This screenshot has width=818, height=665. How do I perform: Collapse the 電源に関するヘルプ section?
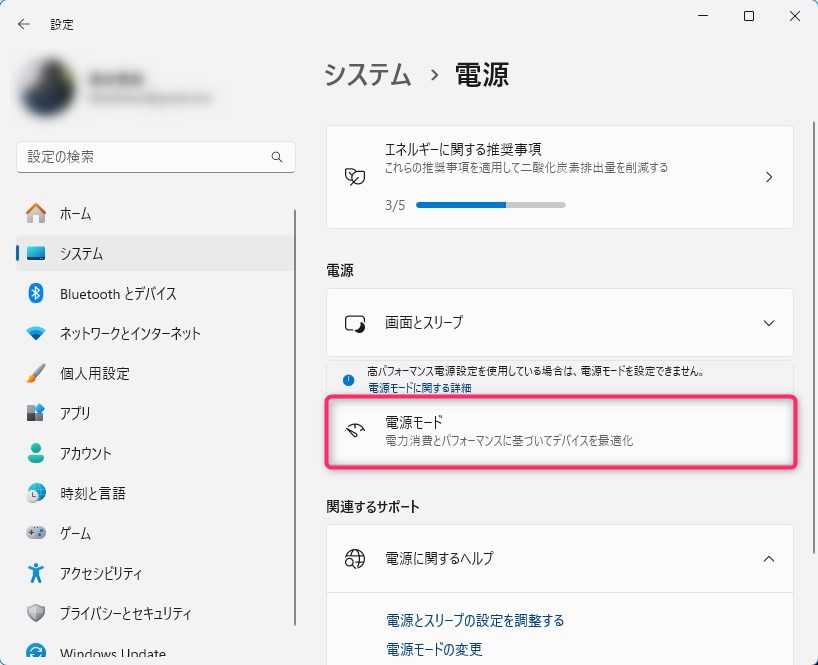coord(768,558)
